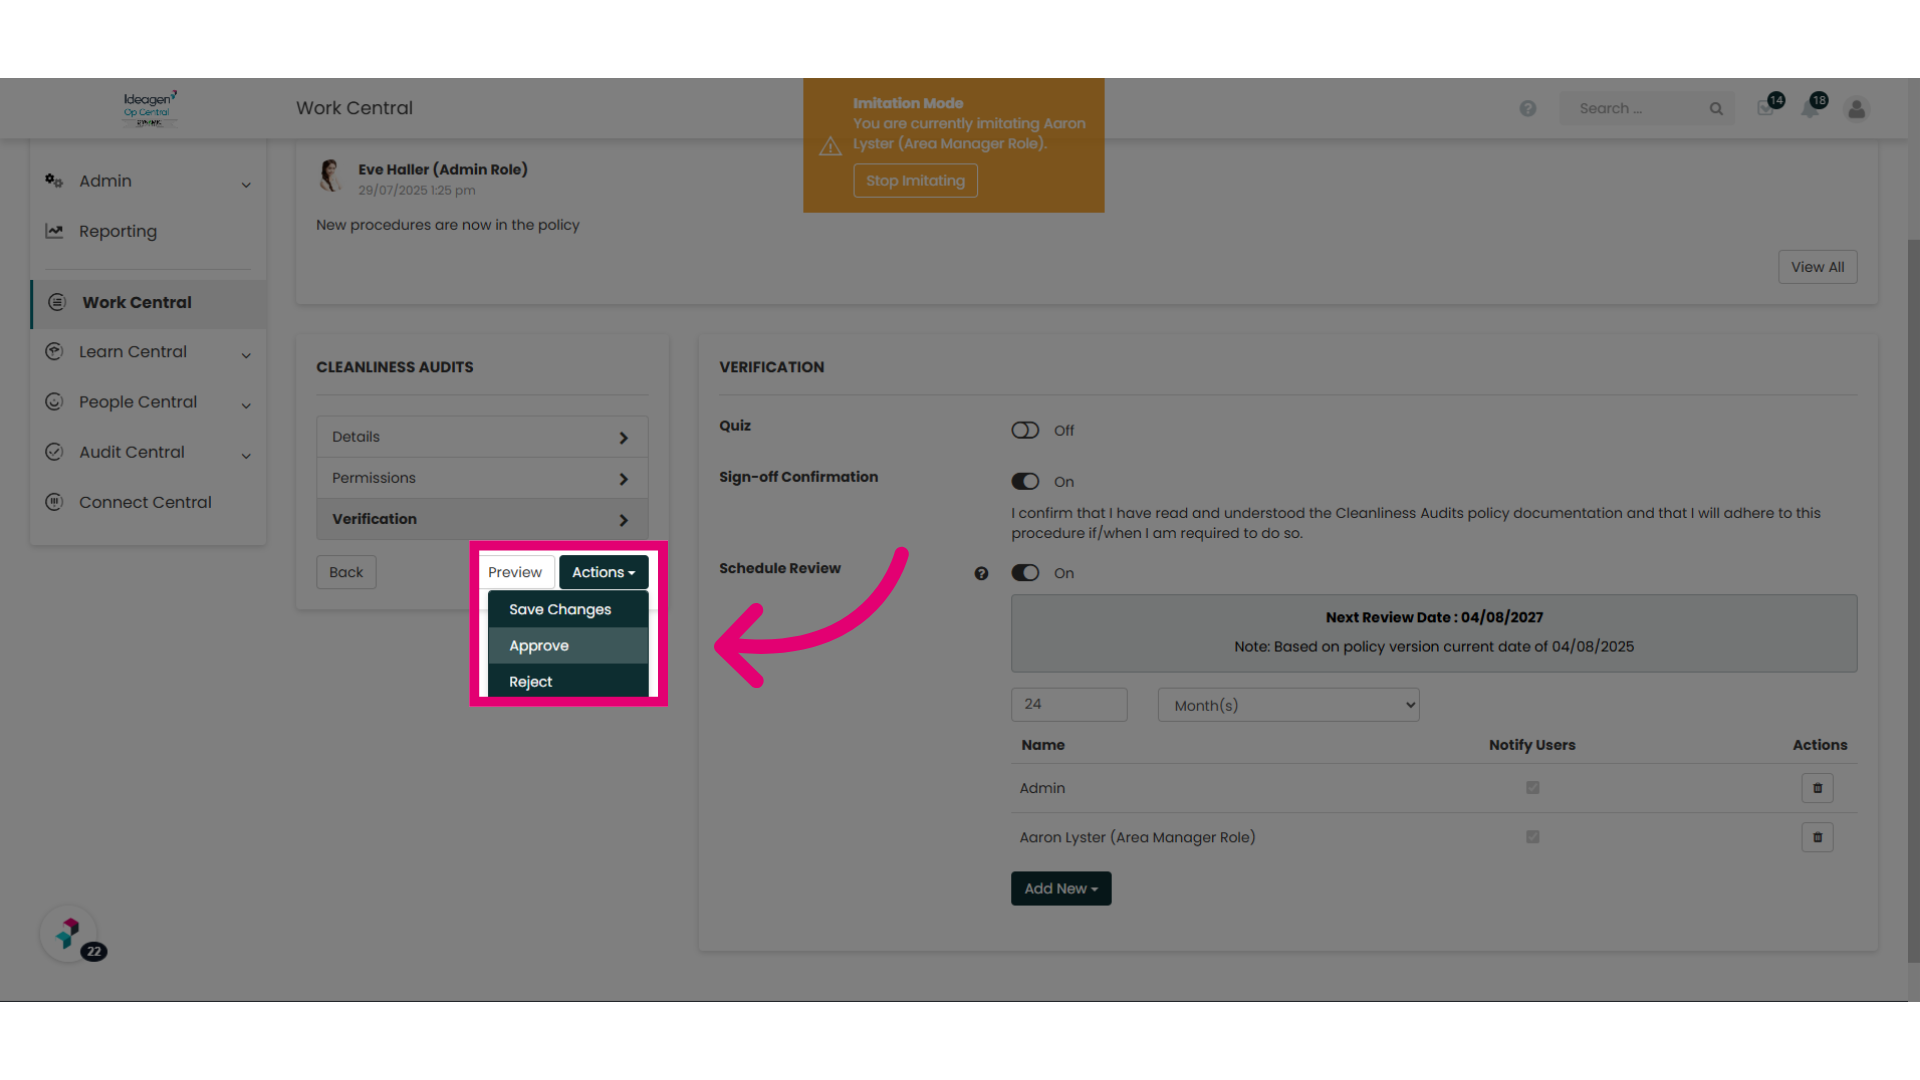Open the Actions dropdown button
The width and height of the screenshot is (1920, 1080).
pos(603,572)
